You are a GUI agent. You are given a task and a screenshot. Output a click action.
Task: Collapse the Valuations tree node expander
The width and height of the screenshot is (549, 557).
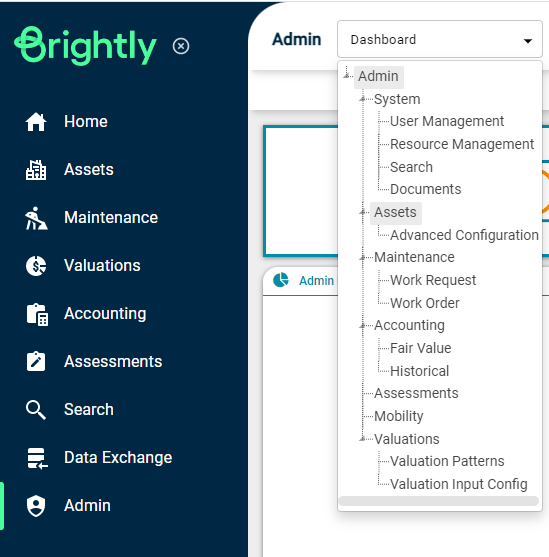pyautogui.click(x=362, y=439)
